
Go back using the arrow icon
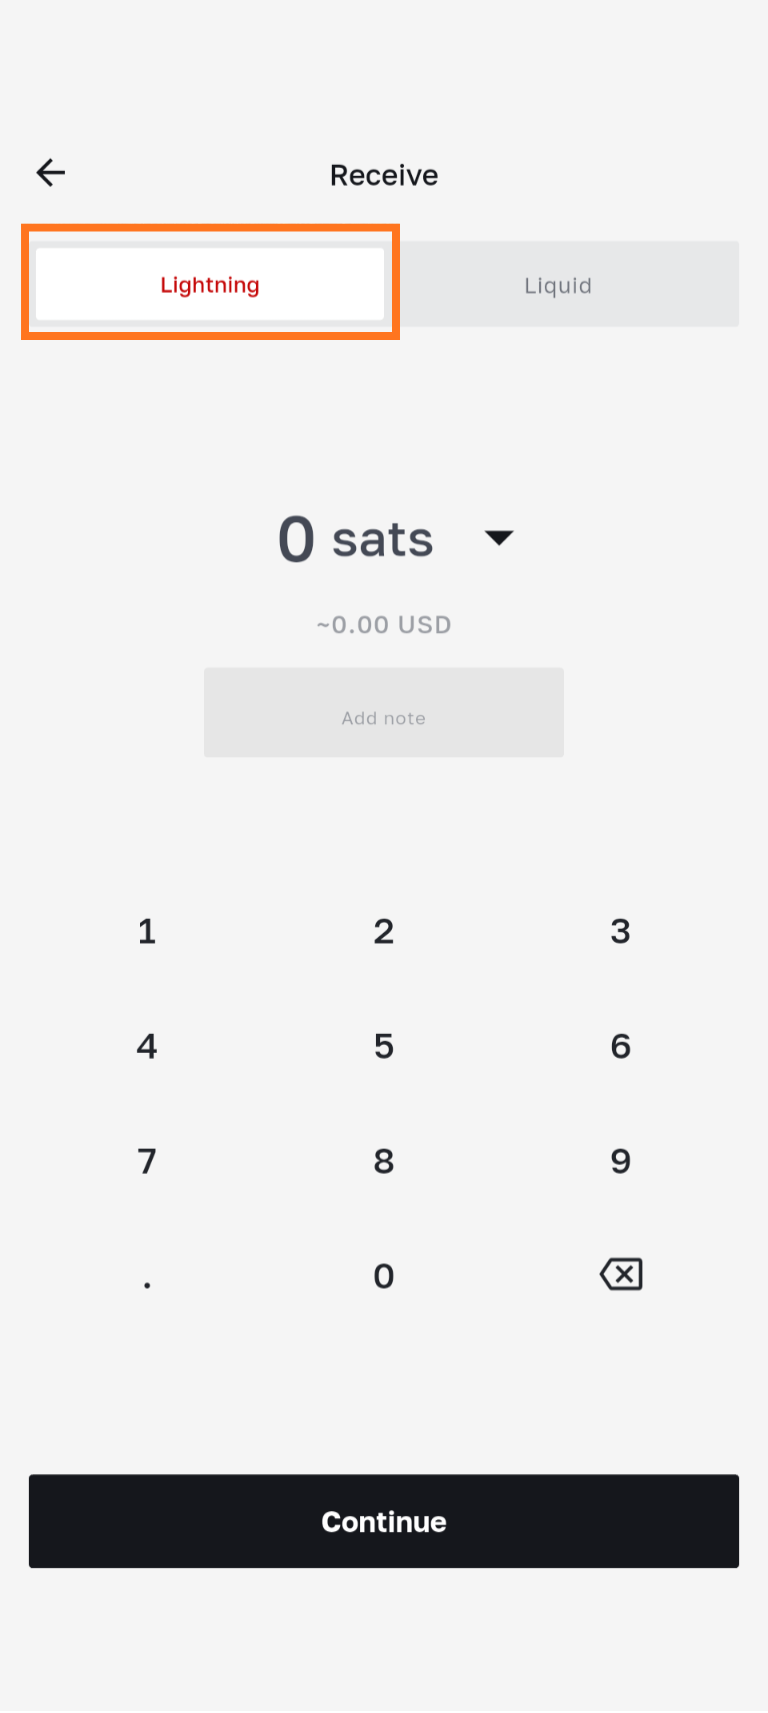(51, 173)
